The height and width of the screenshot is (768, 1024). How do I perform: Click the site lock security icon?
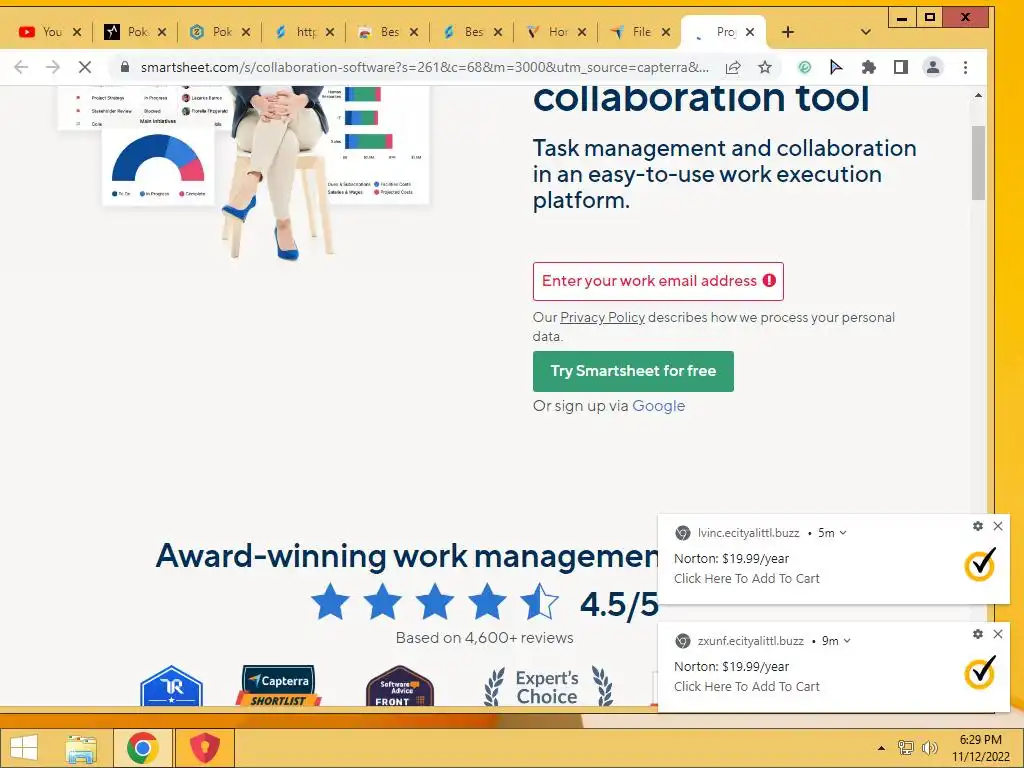coord(125,67)
